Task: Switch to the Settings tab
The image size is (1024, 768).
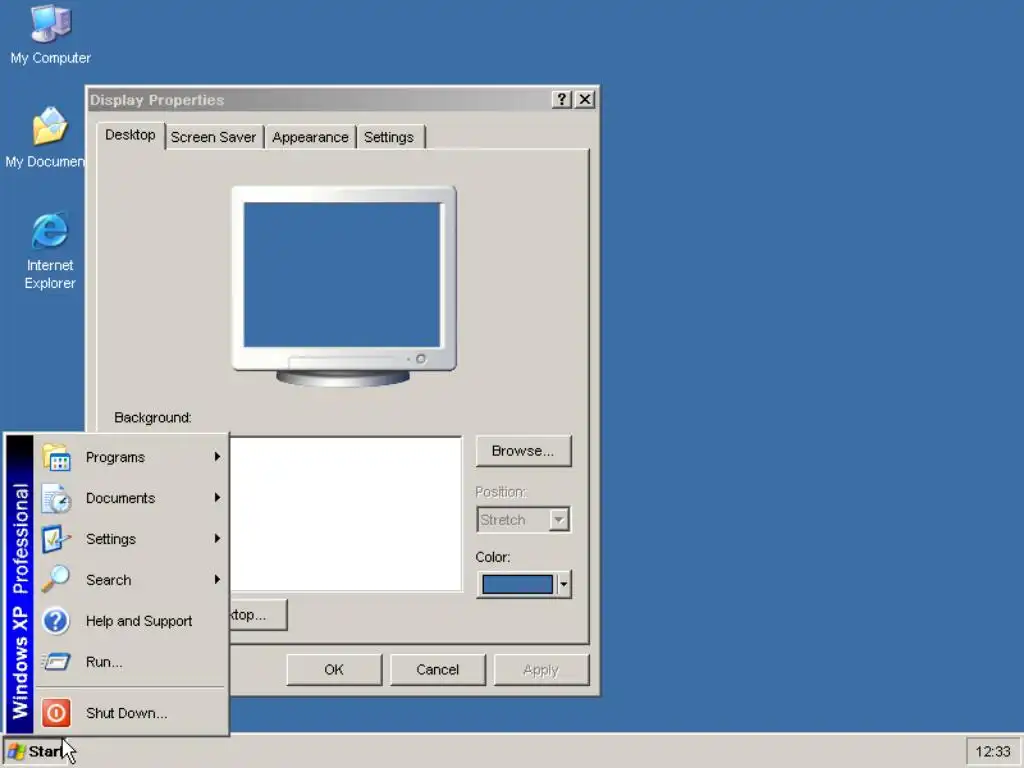Action: [x=389, y=137]
